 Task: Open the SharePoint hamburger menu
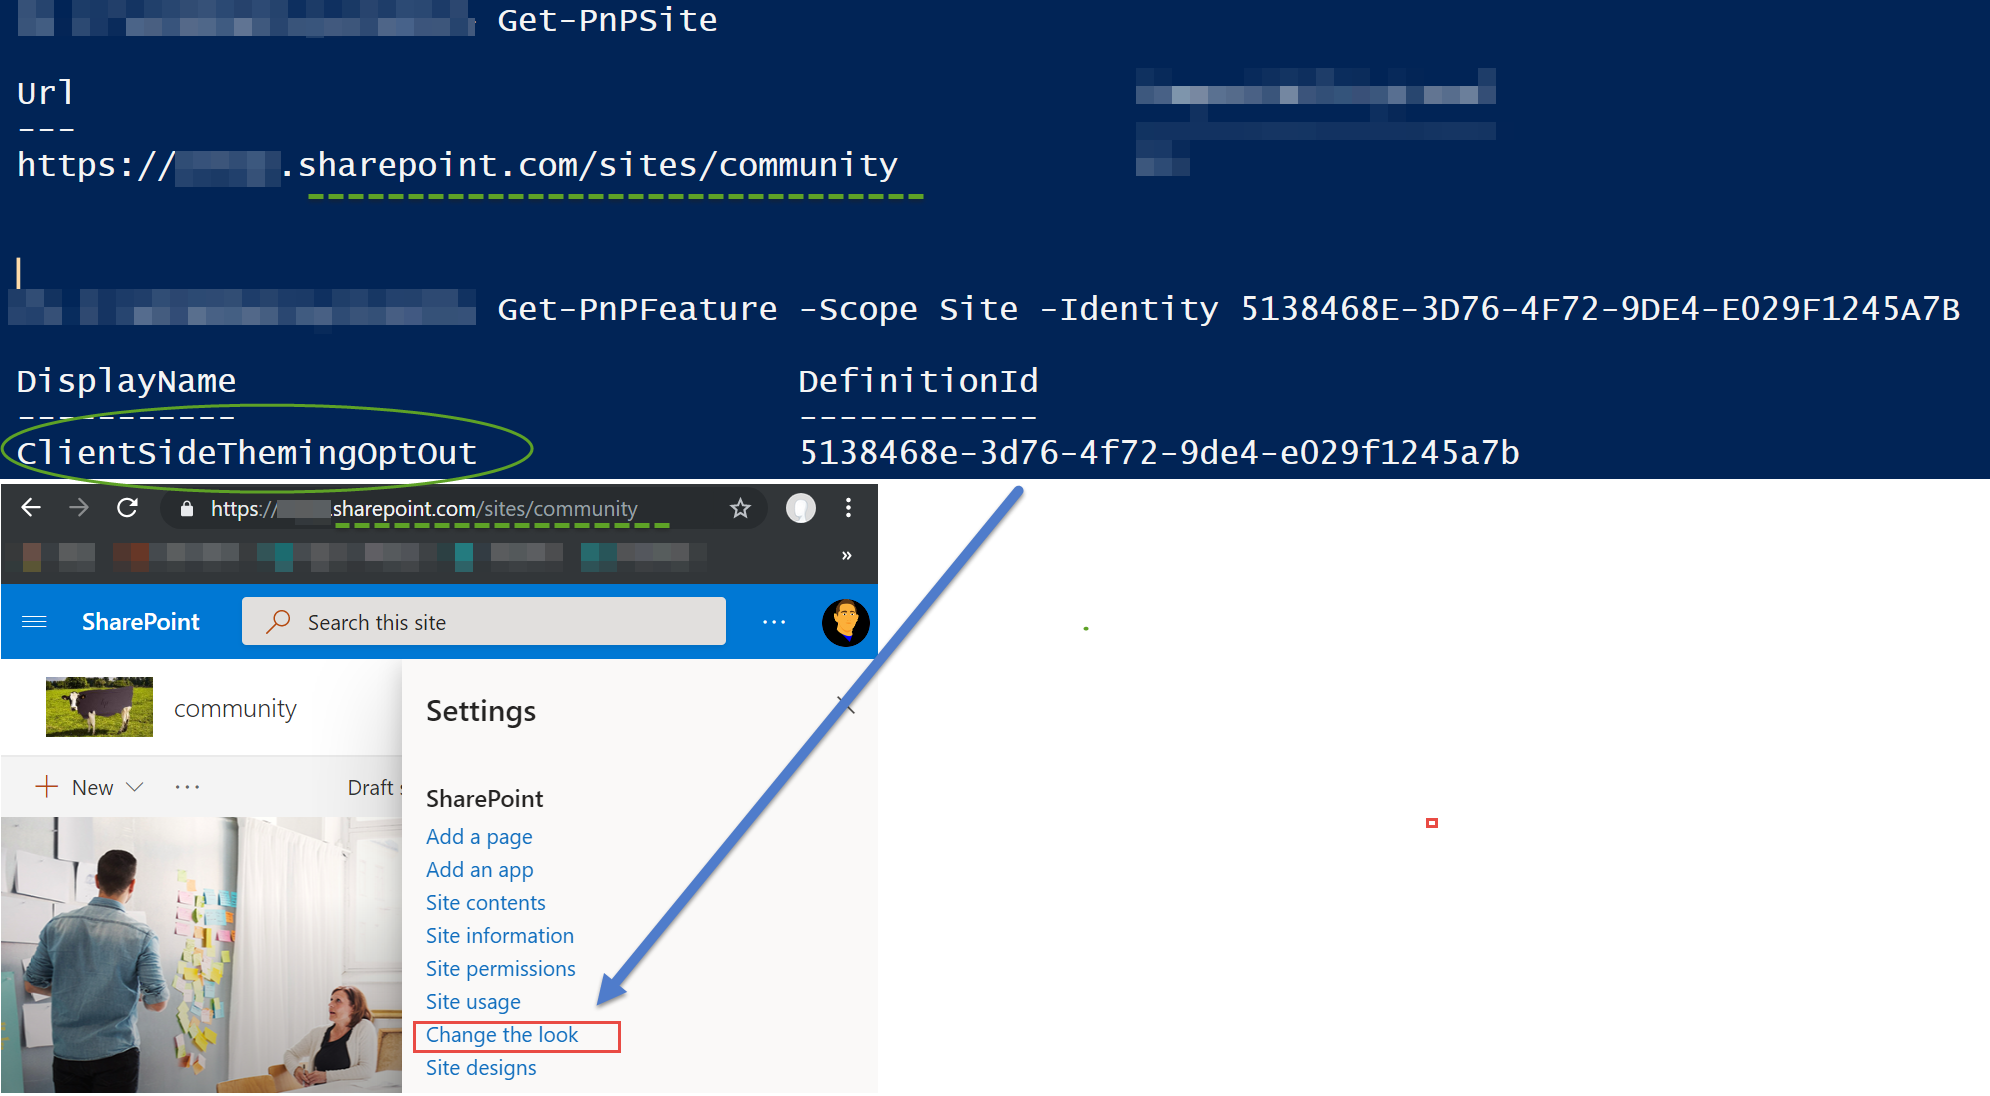(x=34, y=621)
